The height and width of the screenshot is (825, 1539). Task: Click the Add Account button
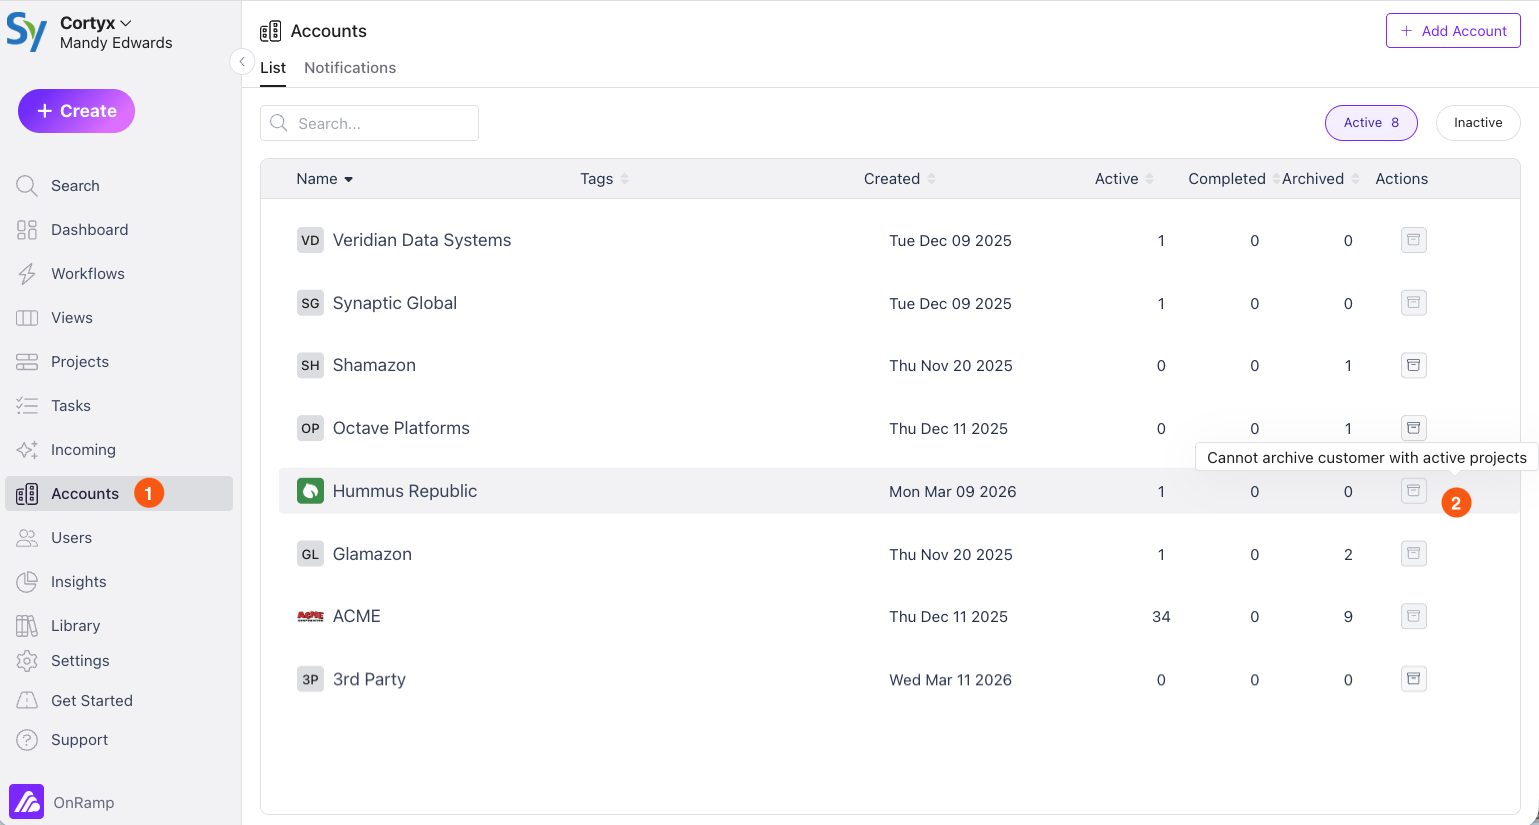1453,30
